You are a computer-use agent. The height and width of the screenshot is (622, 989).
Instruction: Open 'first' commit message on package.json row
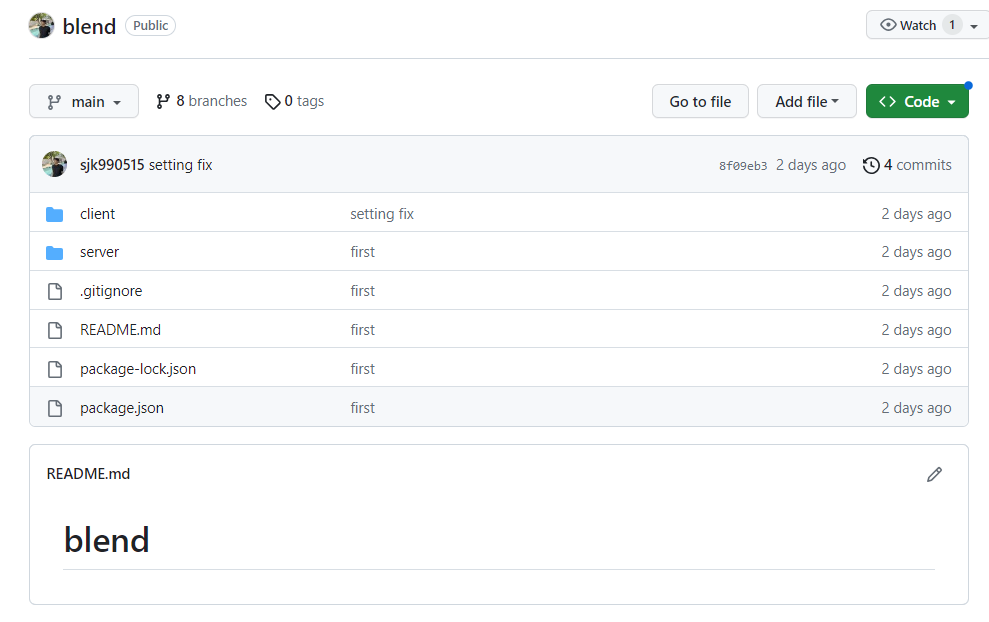[x=363, y=408]
